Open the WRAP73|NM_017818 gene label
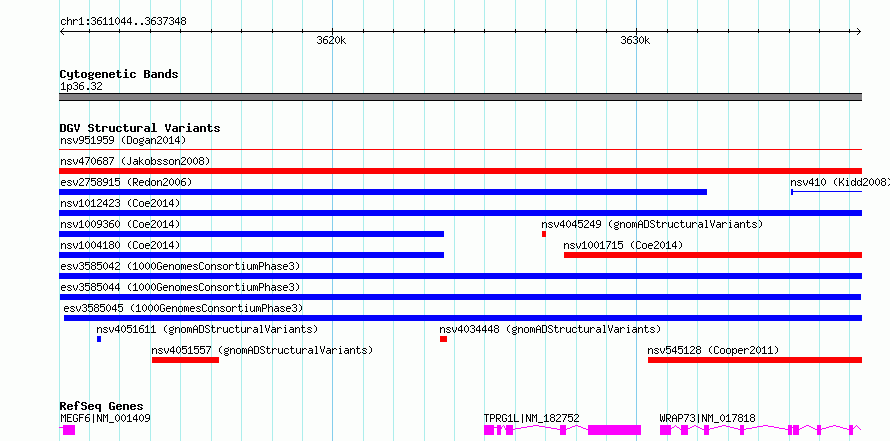 coord(707,418)
